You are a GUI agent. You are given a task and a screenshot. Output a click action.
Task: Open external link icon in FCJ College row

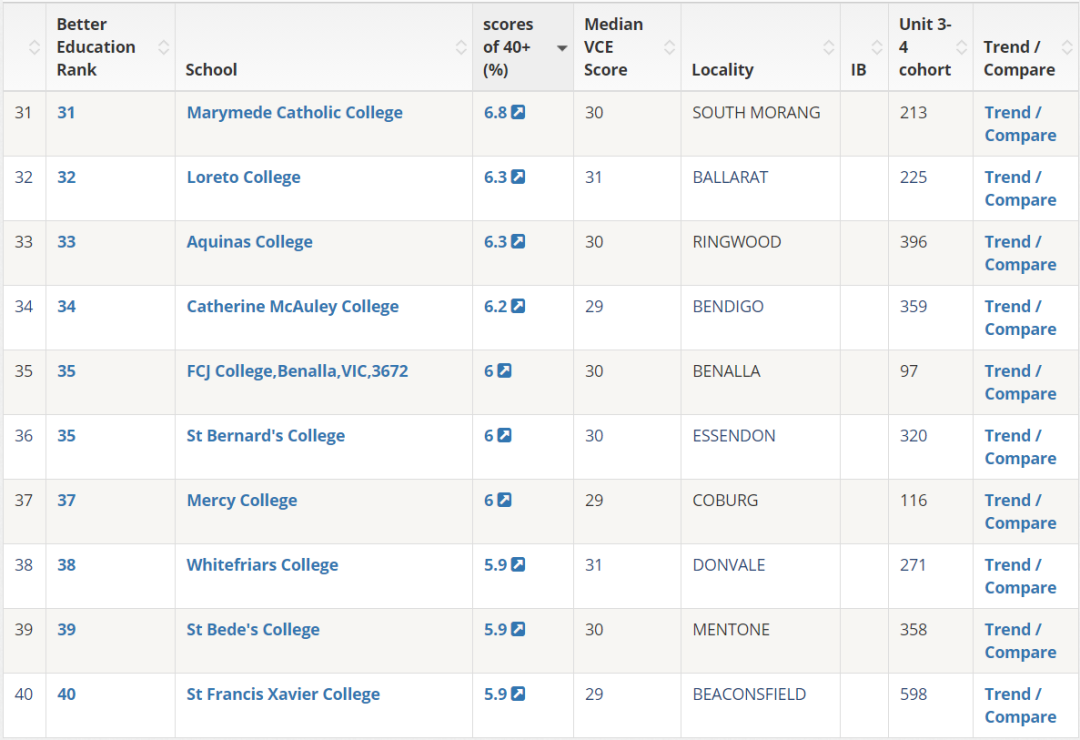point(504,371)
